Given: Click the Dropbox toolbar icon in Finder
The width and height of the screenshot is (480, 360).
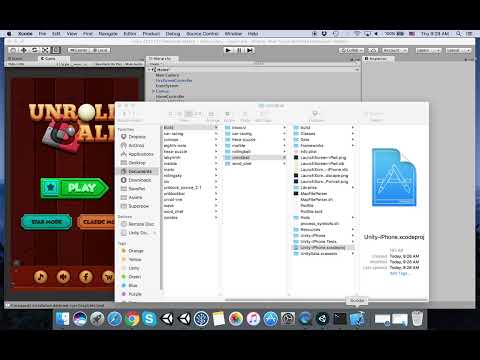Looking at the screenshot, I should coord(315,114).
